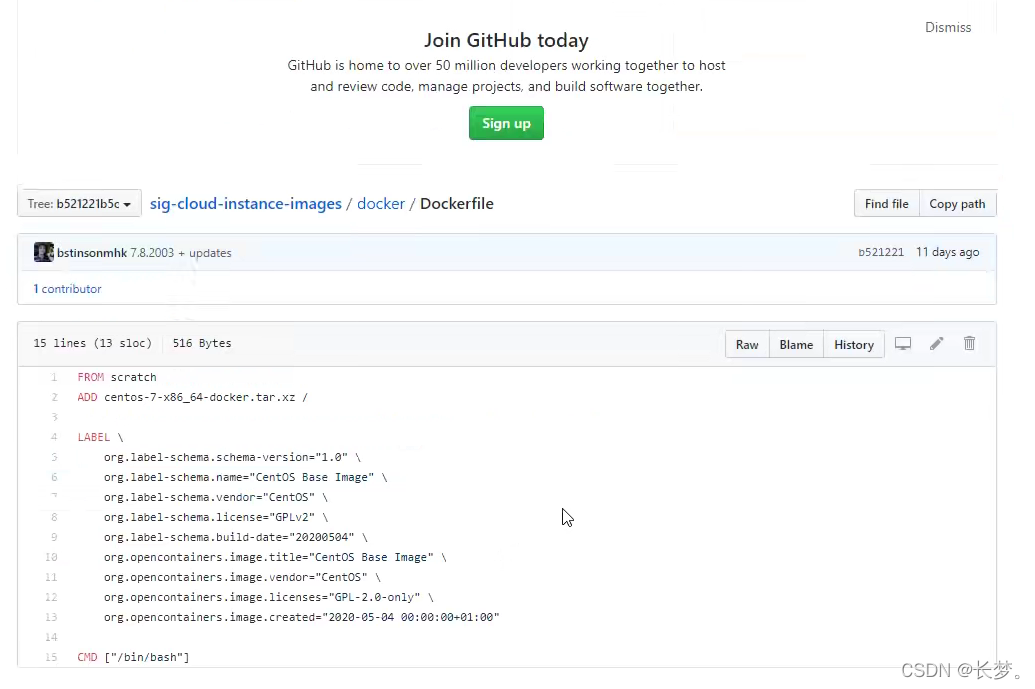
Task: Open the Tree b521221b5c branch dropdown
Action: point(79,204)
